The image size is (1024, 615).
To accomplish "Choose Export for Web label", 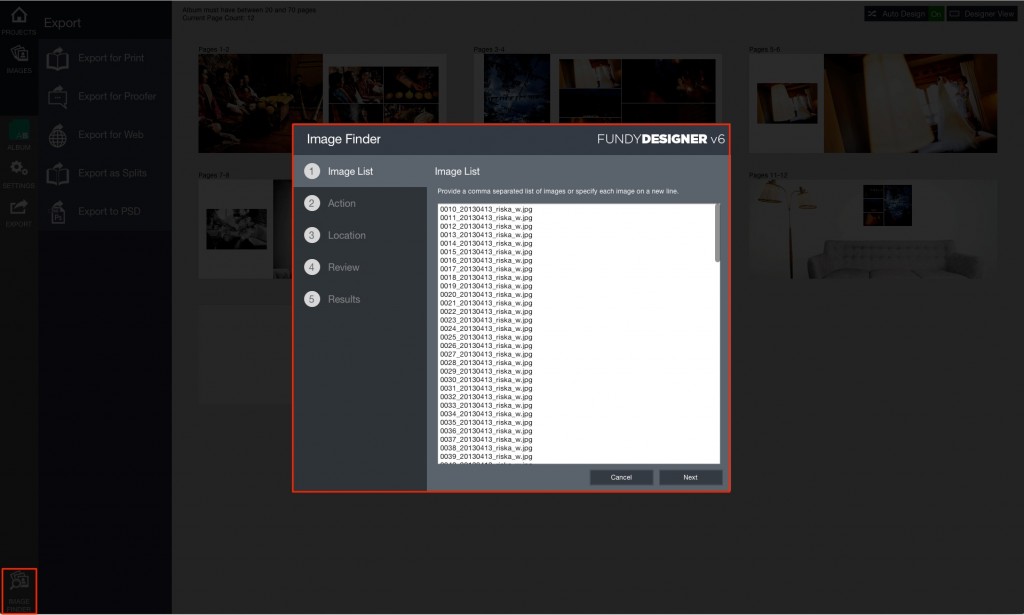I will point(110,135).
